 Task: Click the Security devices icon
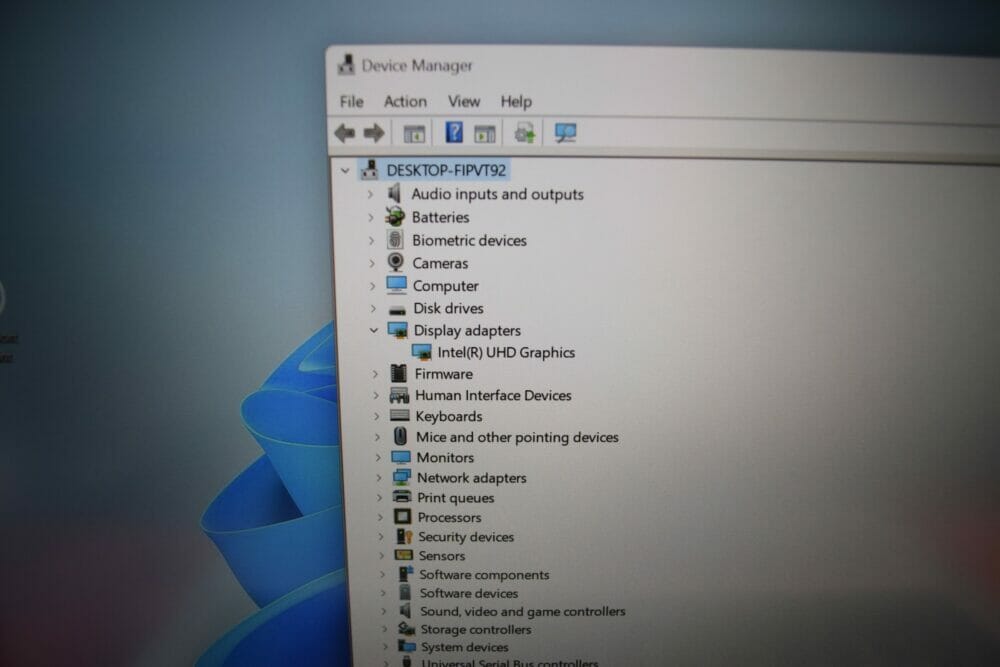pyautogui.click(x=404, y=536)
